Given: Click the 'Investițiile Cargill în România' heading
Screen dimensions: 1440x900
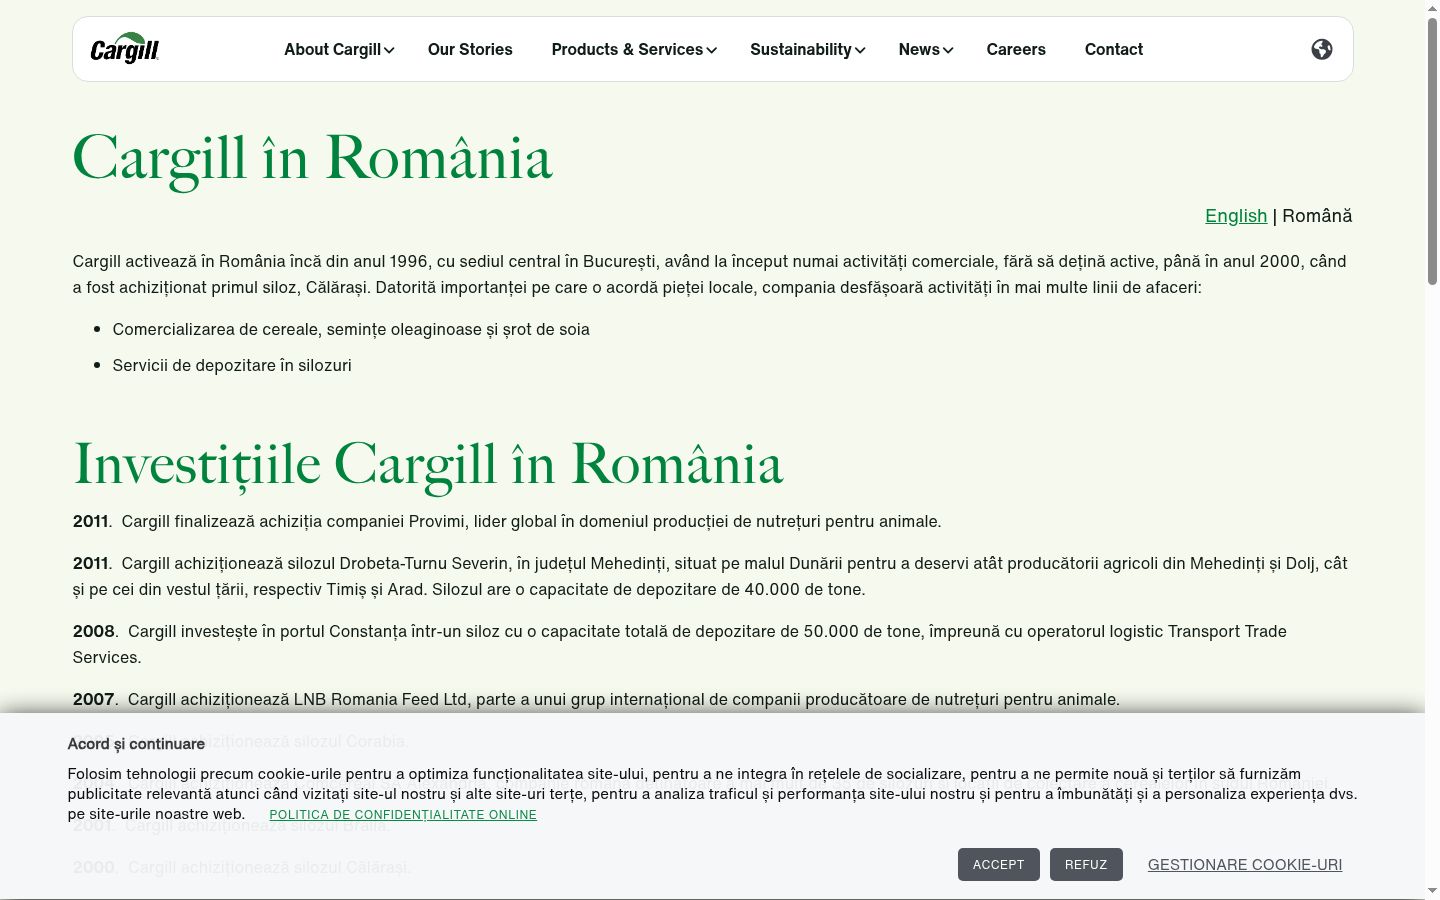Looking at the screenshot, I should (x=428, y=464).
